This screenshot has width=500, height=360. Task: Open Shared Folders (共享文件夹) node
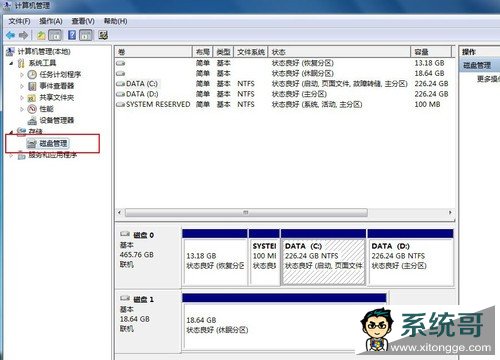[57, 97]
